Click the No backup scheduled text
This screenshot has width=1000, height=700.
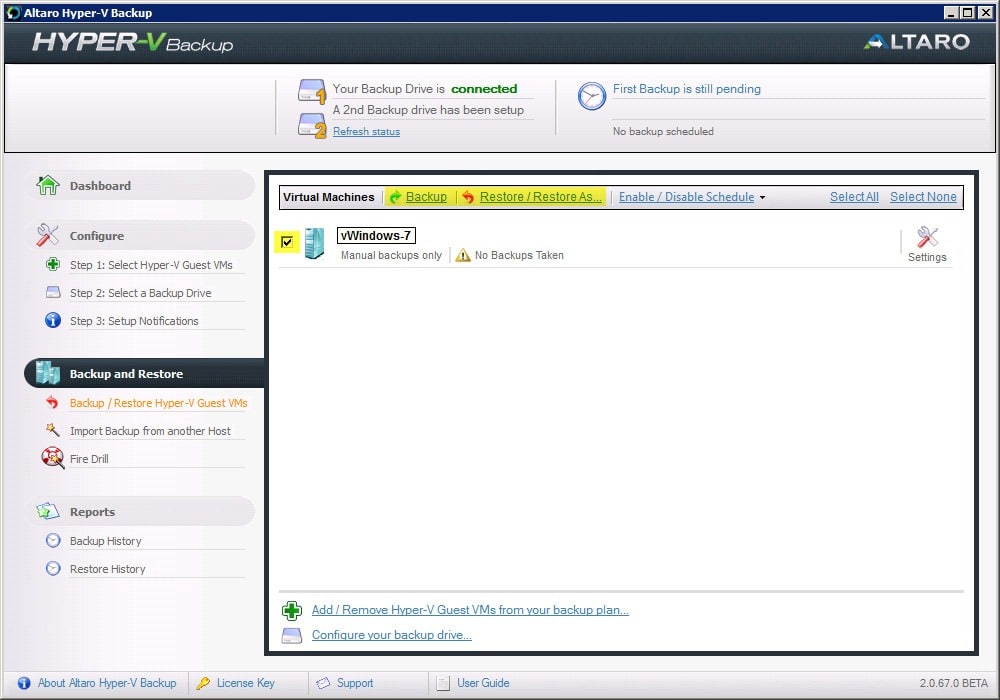click(x=663, y=131)
